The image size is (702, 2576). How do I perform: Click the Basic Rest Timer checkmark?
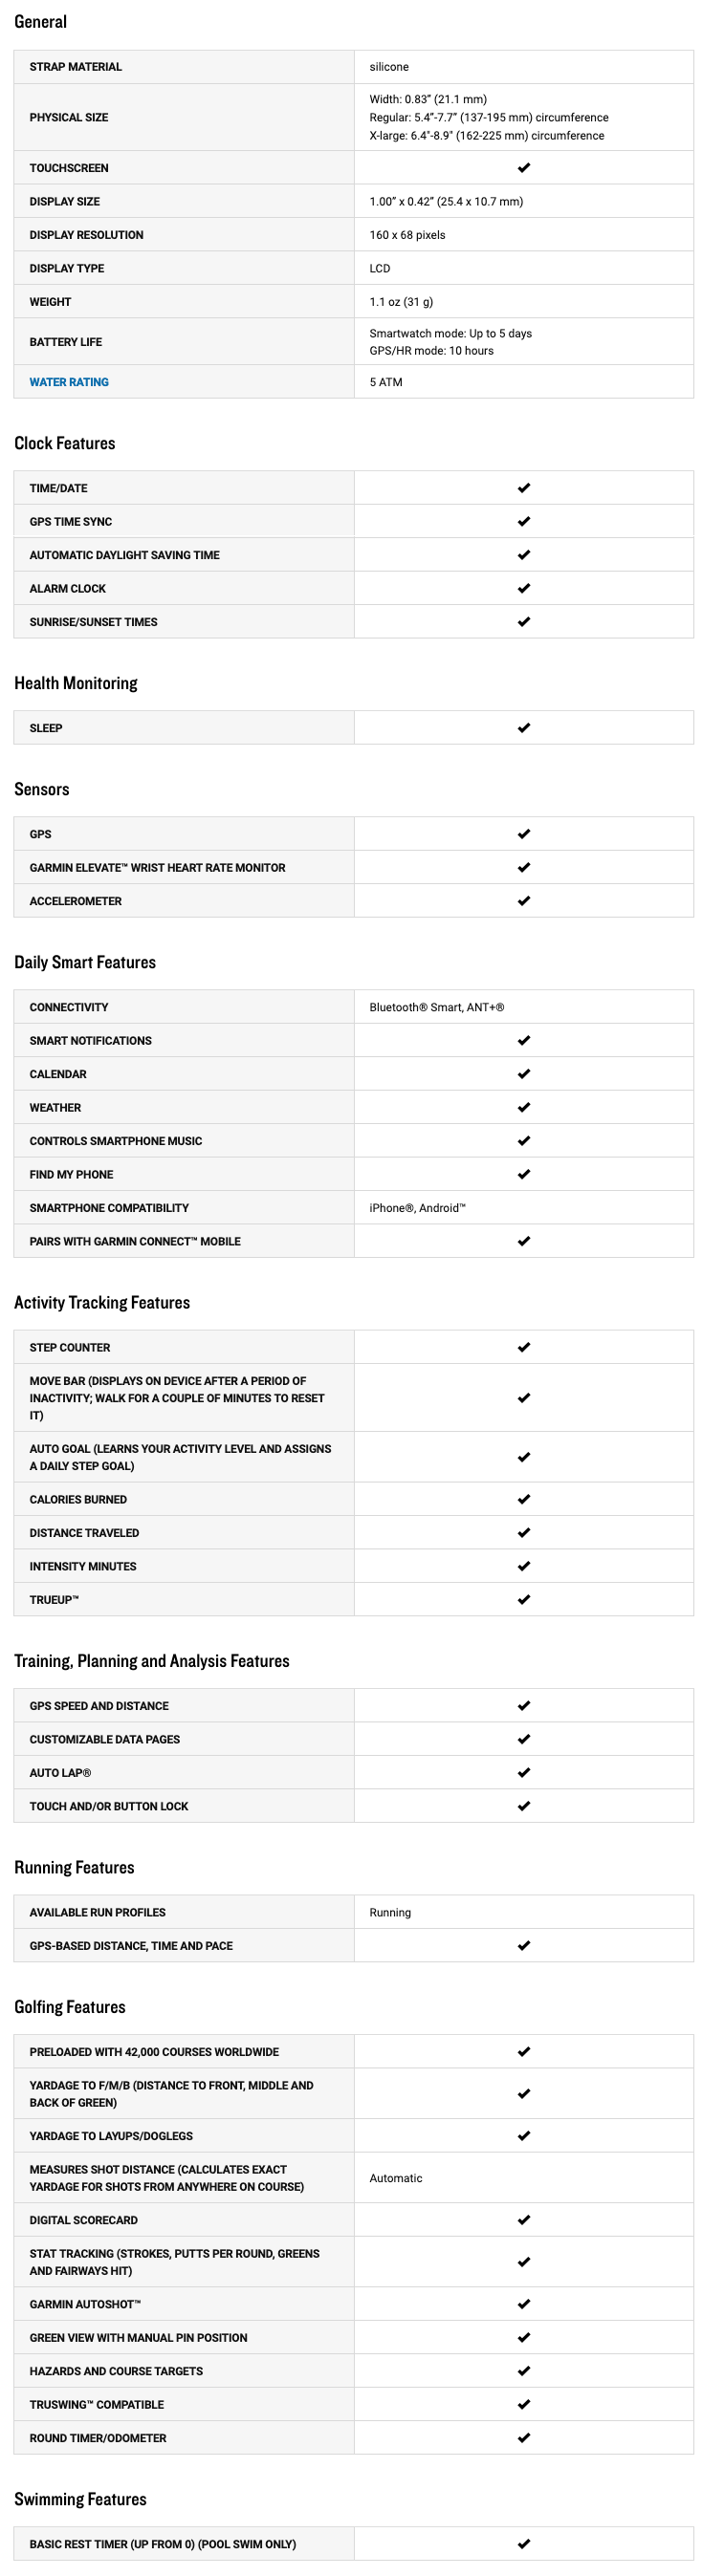523,2544
